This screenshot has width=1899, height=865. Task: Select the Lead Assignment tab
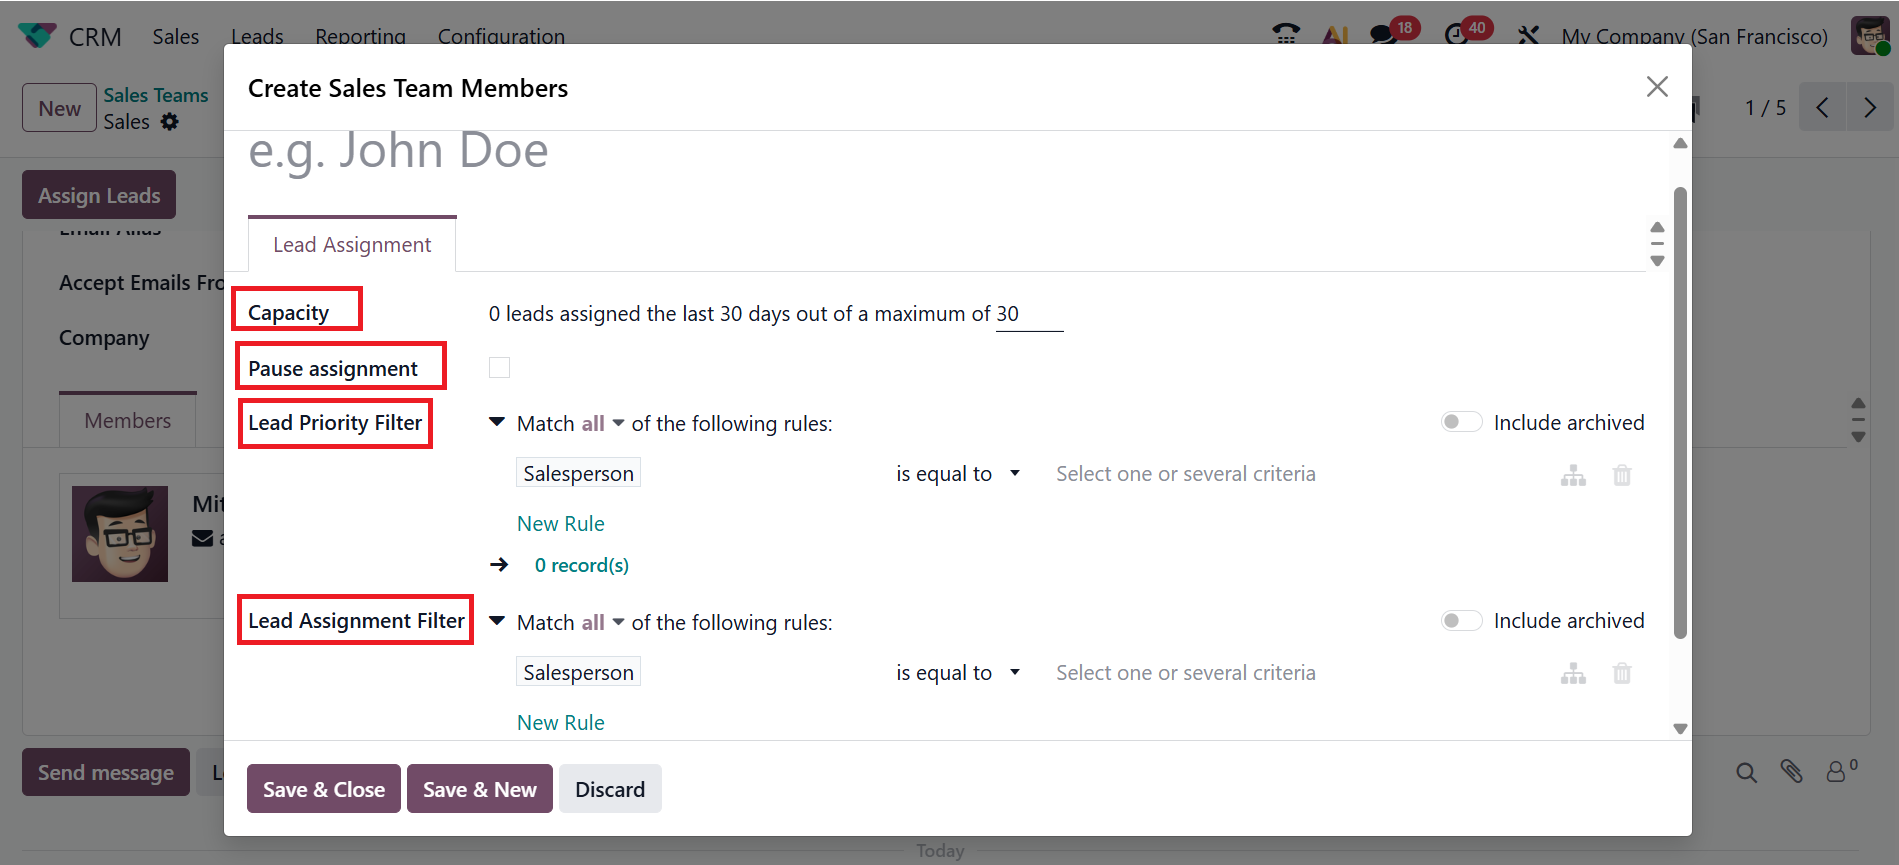(x=352, y=245)
